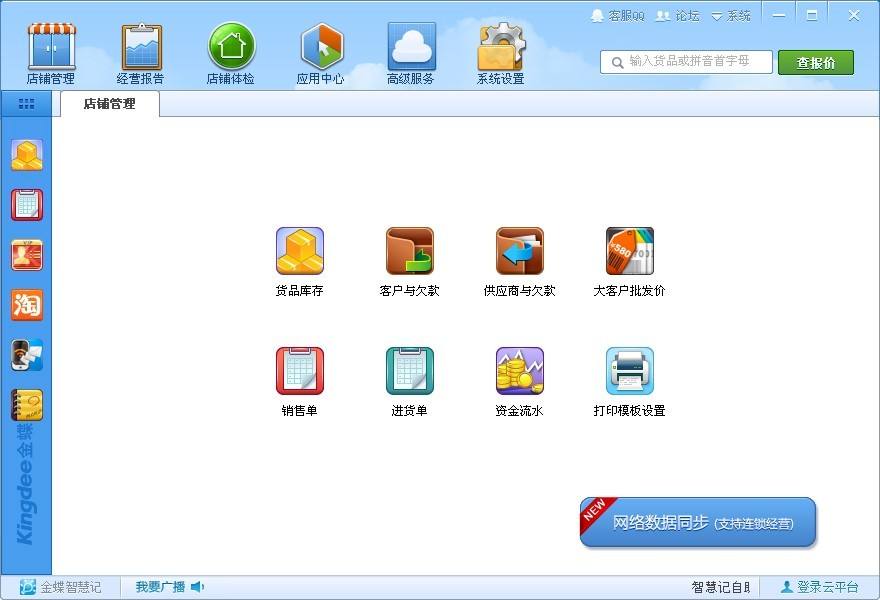Click sidebar yellow notebook icon
The image size is (880, 600).
pyautogui.click(x=27, y=405)
